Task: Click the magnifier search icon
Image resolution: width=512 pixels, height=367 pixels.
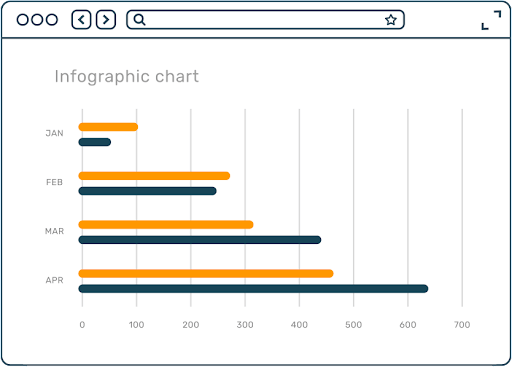Action: coord(139,20)
